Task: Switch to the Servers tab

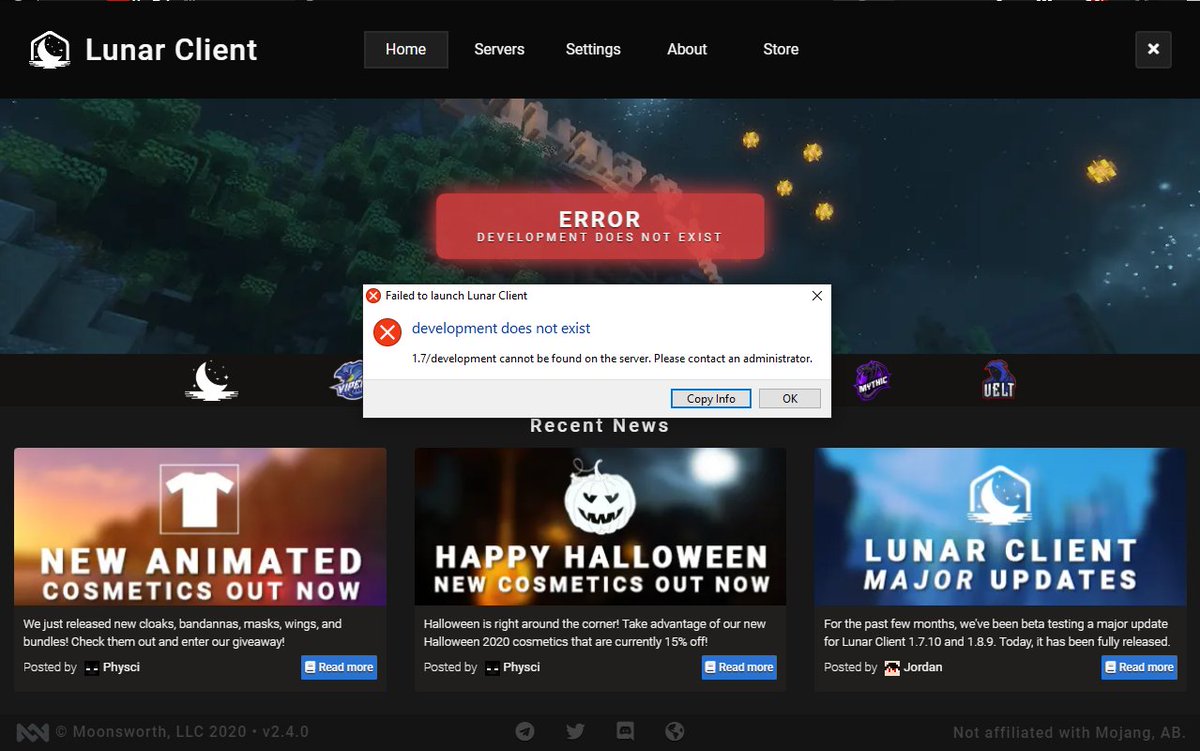Action: [x=499, y=49]
